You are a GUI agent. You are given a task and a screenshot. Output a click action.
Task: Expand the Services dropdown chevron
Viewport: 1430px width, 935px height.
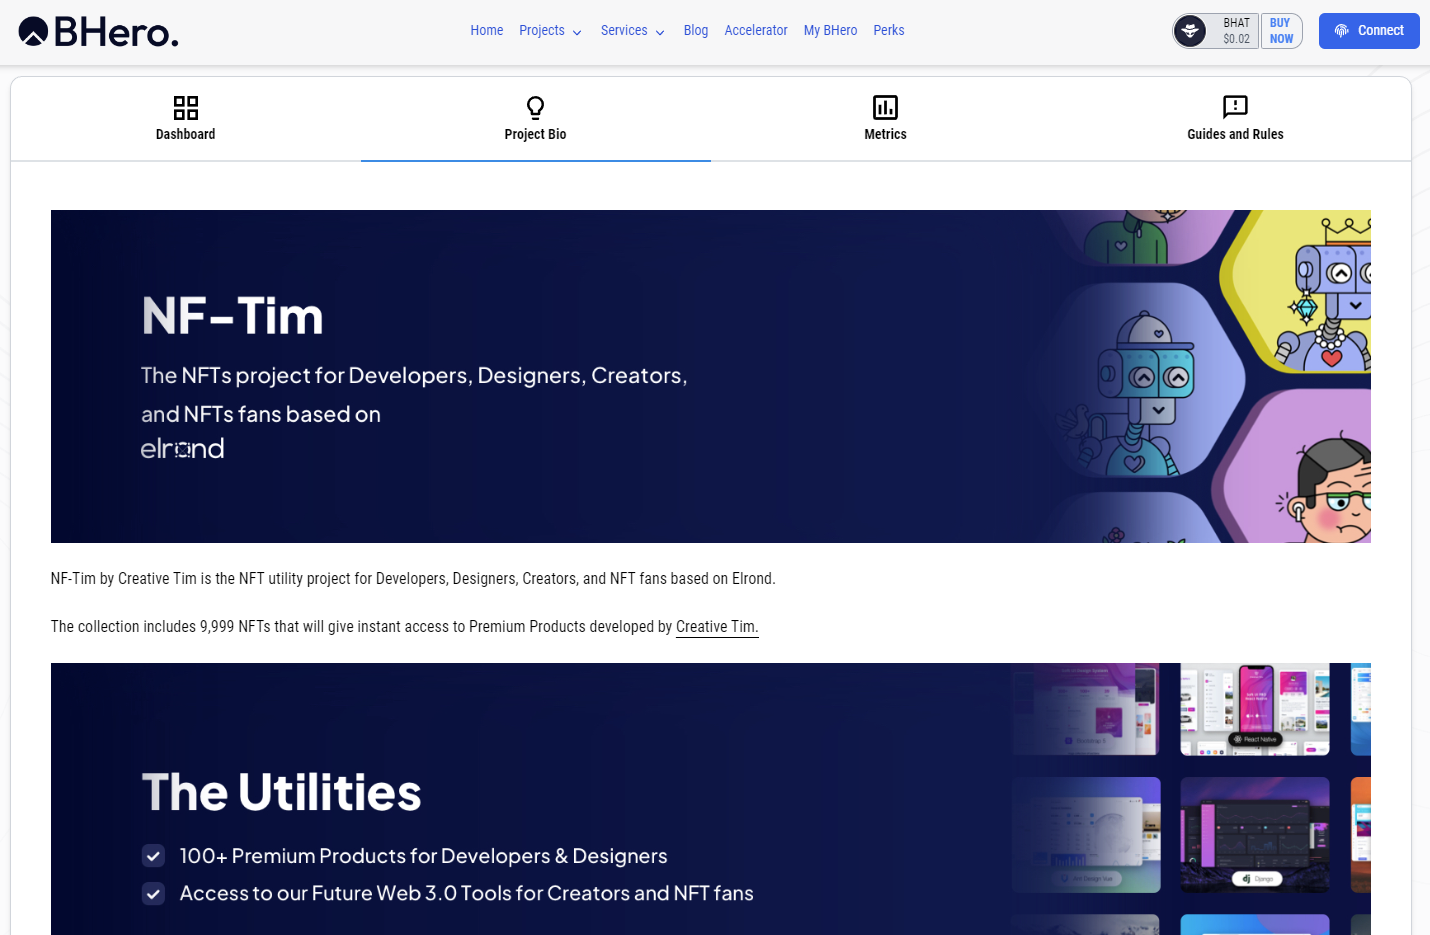(660, 32)
